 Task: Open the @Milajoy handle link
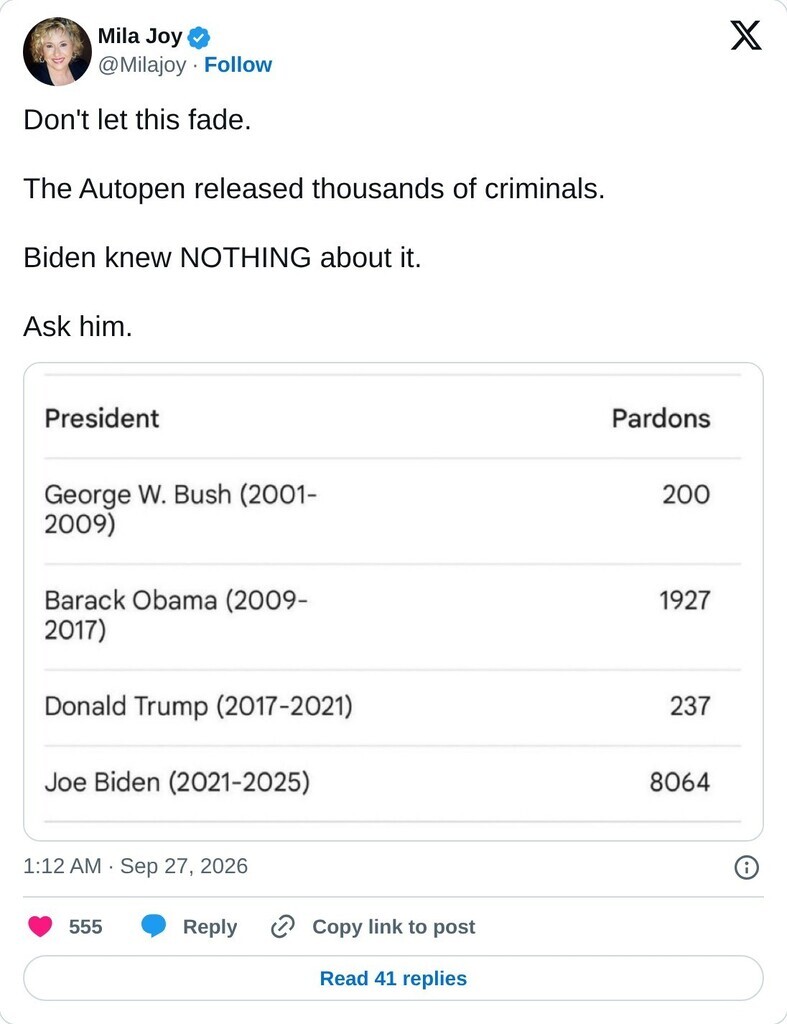pos(142,65)
